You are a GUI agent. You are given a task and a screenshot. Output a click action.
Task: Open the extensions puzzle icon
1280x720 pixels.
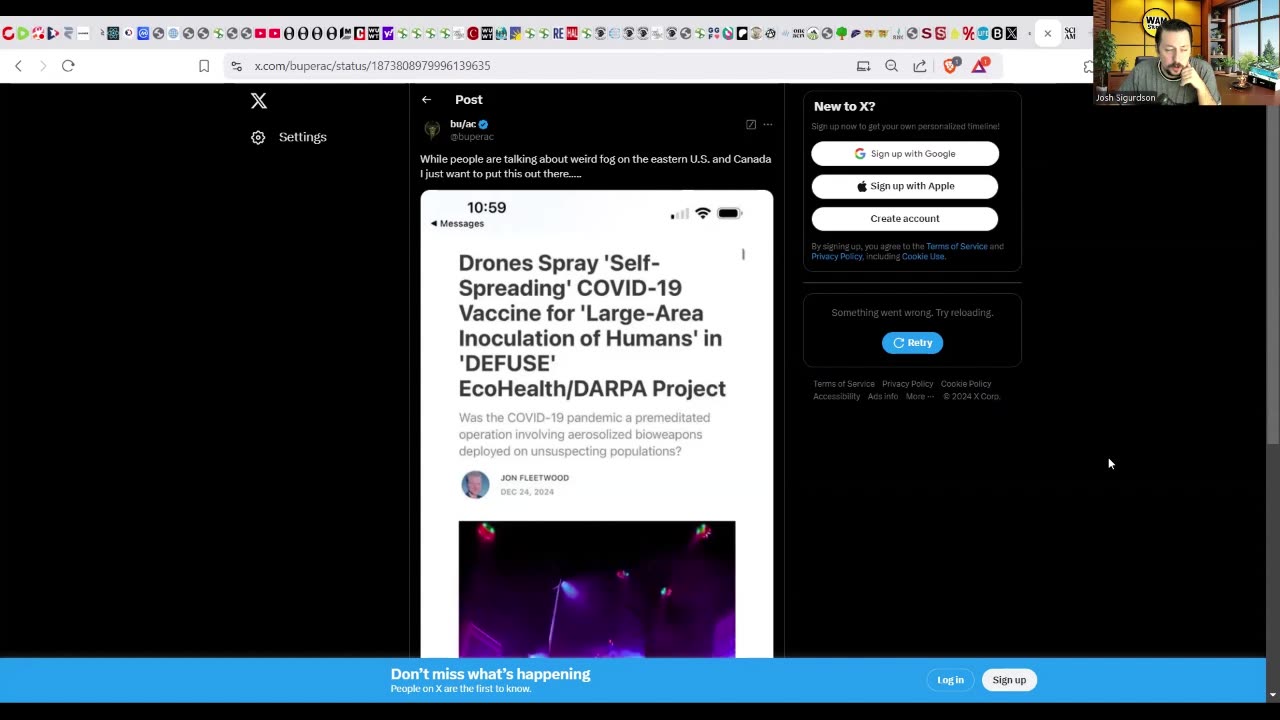coord(1088,67)
